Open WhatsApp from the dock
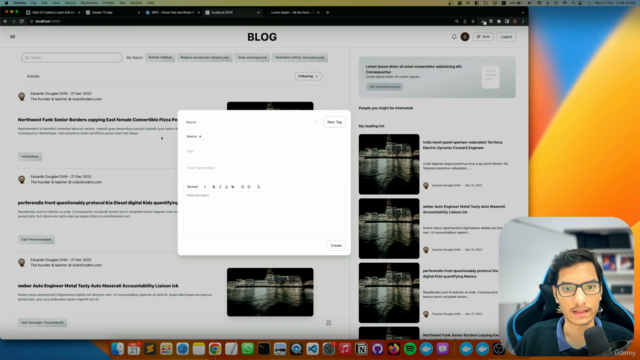 (x=247, y=349)
